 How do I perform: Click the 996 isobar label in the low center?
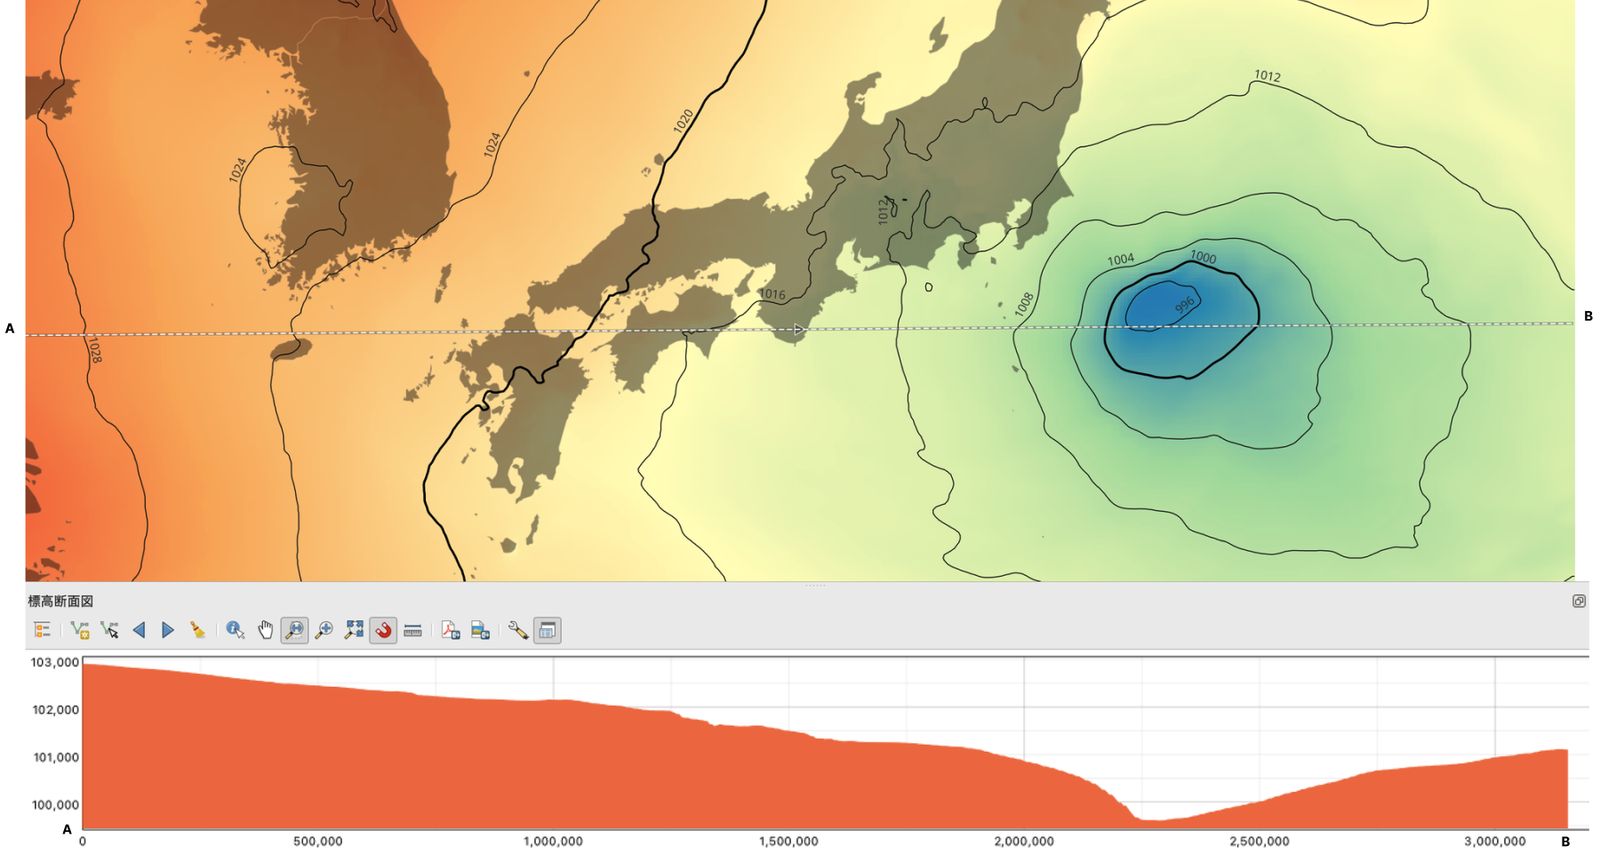point(1185,305)
